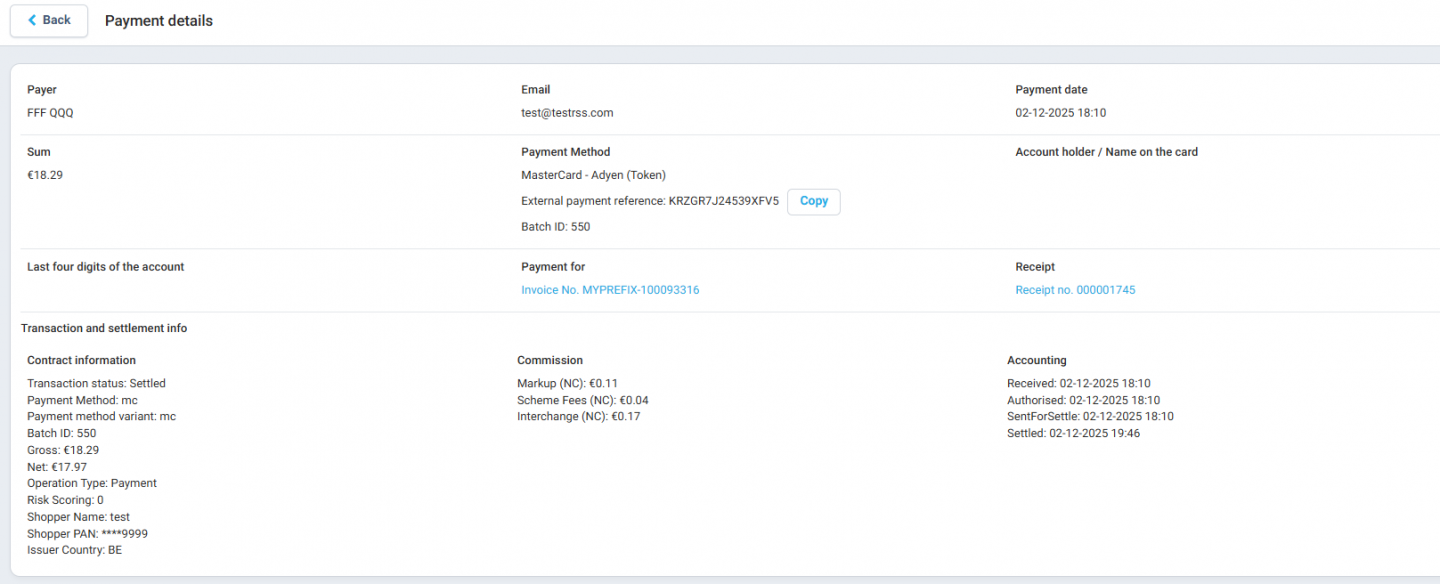Click MasterCard - Adyen (Token) text
The image size is (1440, 584).
(x=593, y=175)
